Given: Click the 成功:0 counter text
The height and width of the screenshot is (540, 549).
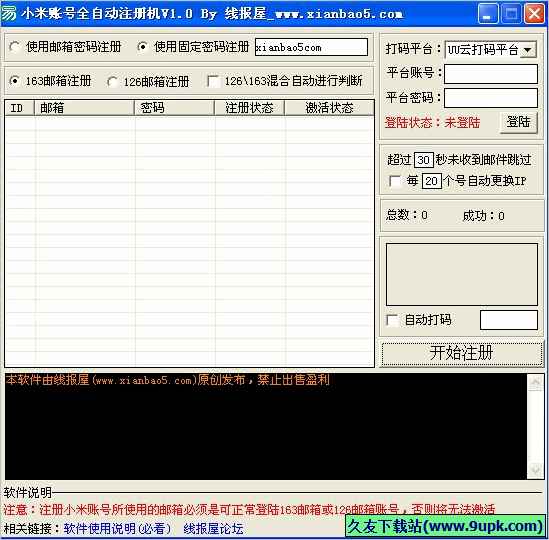Looking at the screenshot, I should click(484, 216).
